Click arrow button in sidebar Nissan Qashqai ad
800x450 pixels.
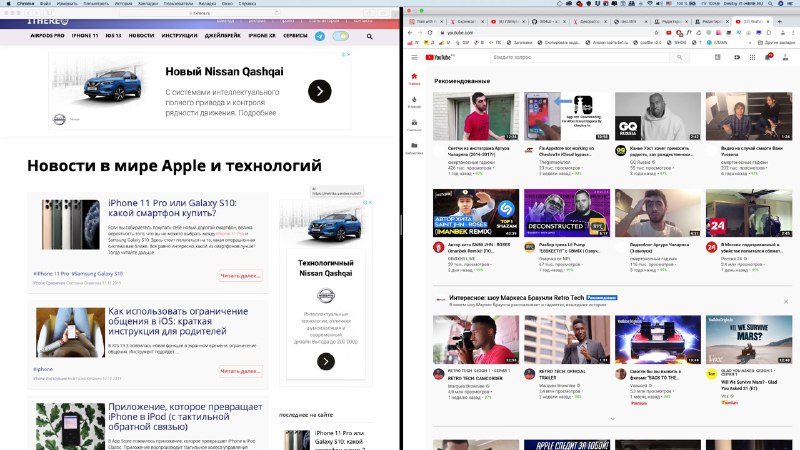pyautogui.click(x=326, y=362)
